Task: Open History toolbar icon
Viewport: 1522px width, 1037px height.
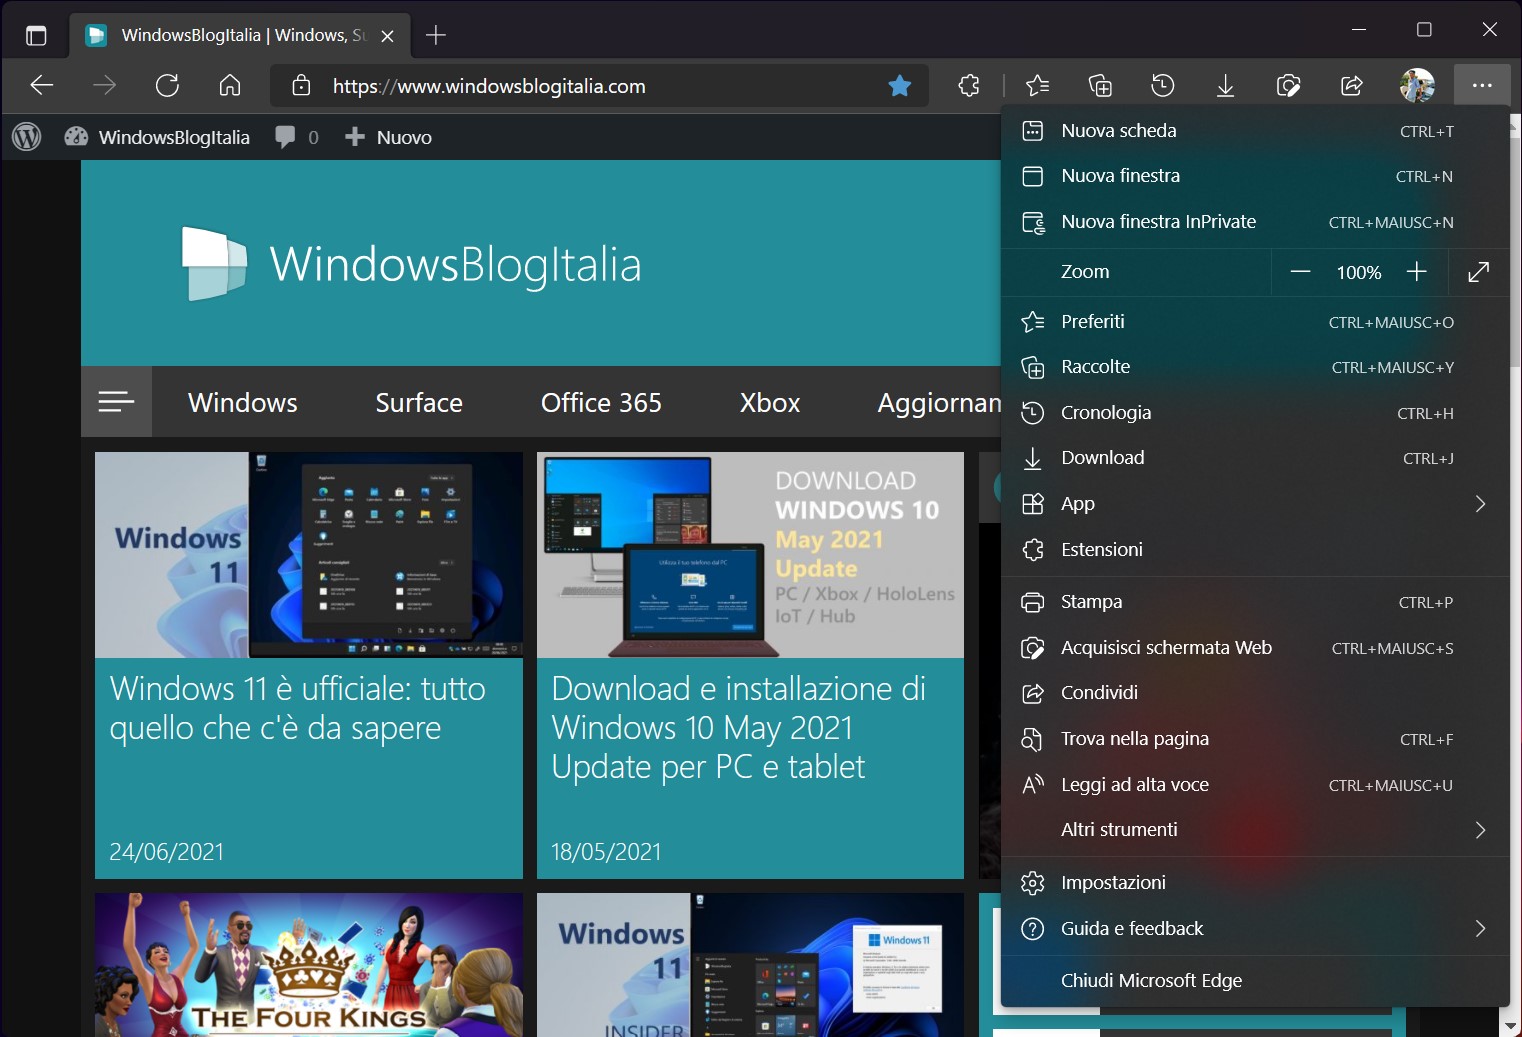Action: coord(1163,86)
